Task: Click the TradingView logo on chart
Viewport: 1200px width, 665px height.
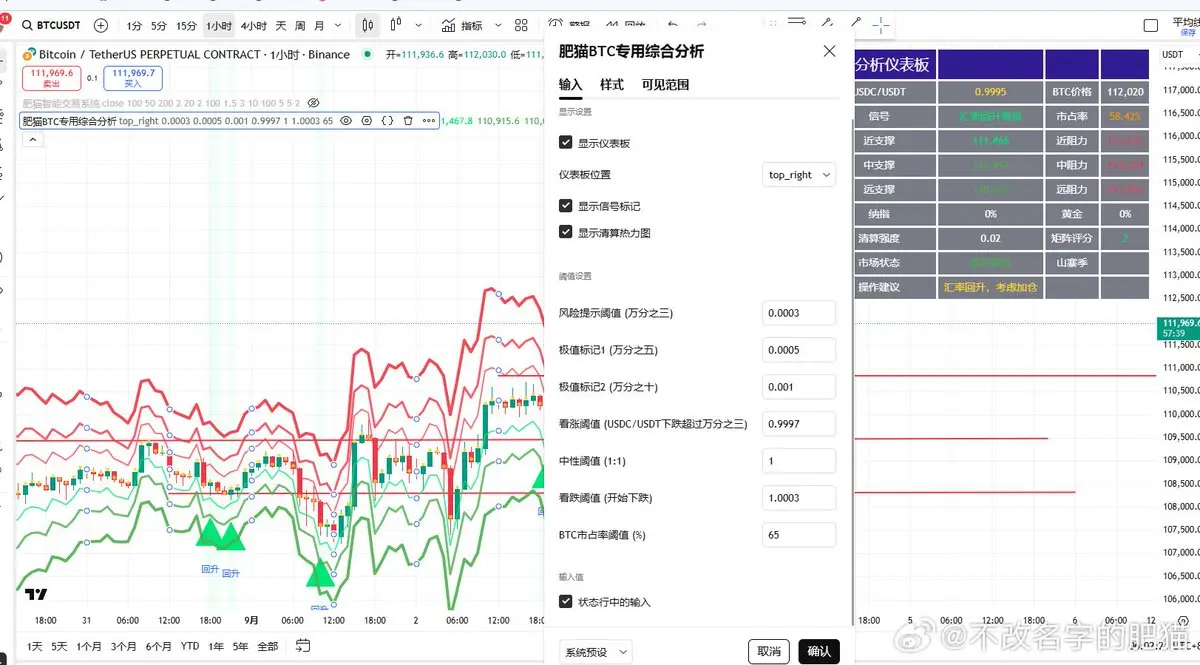Action: click(36, 594)
